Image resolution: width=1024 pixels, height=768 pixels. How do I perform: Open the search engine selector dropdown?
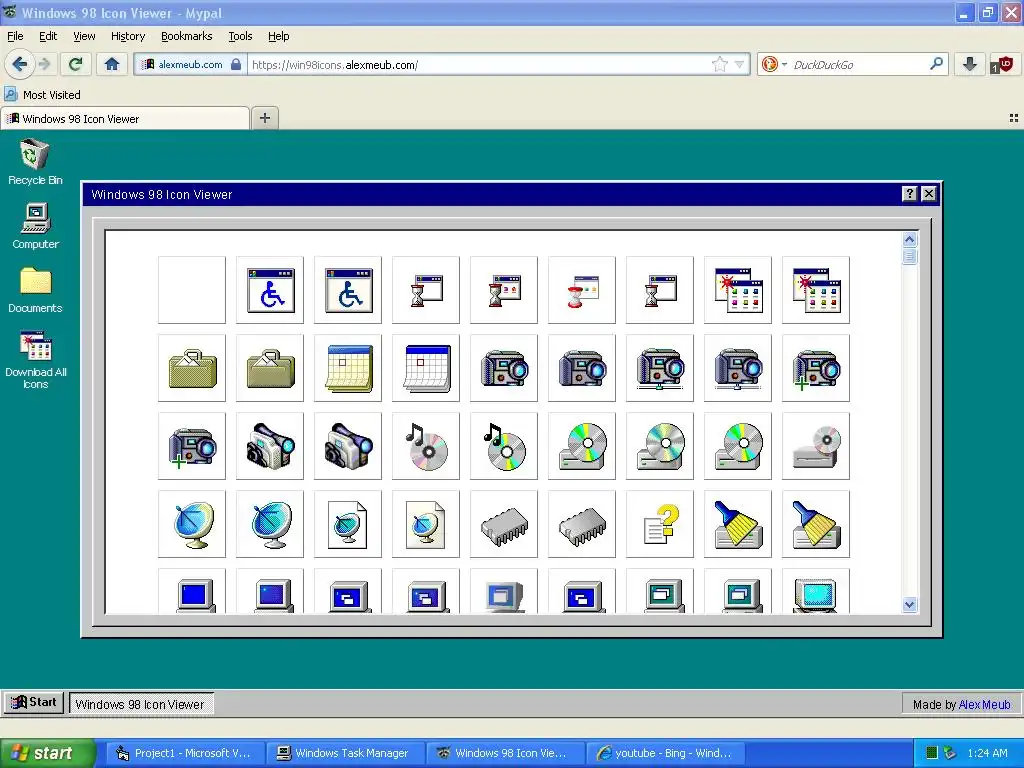(x=775, y=64)
